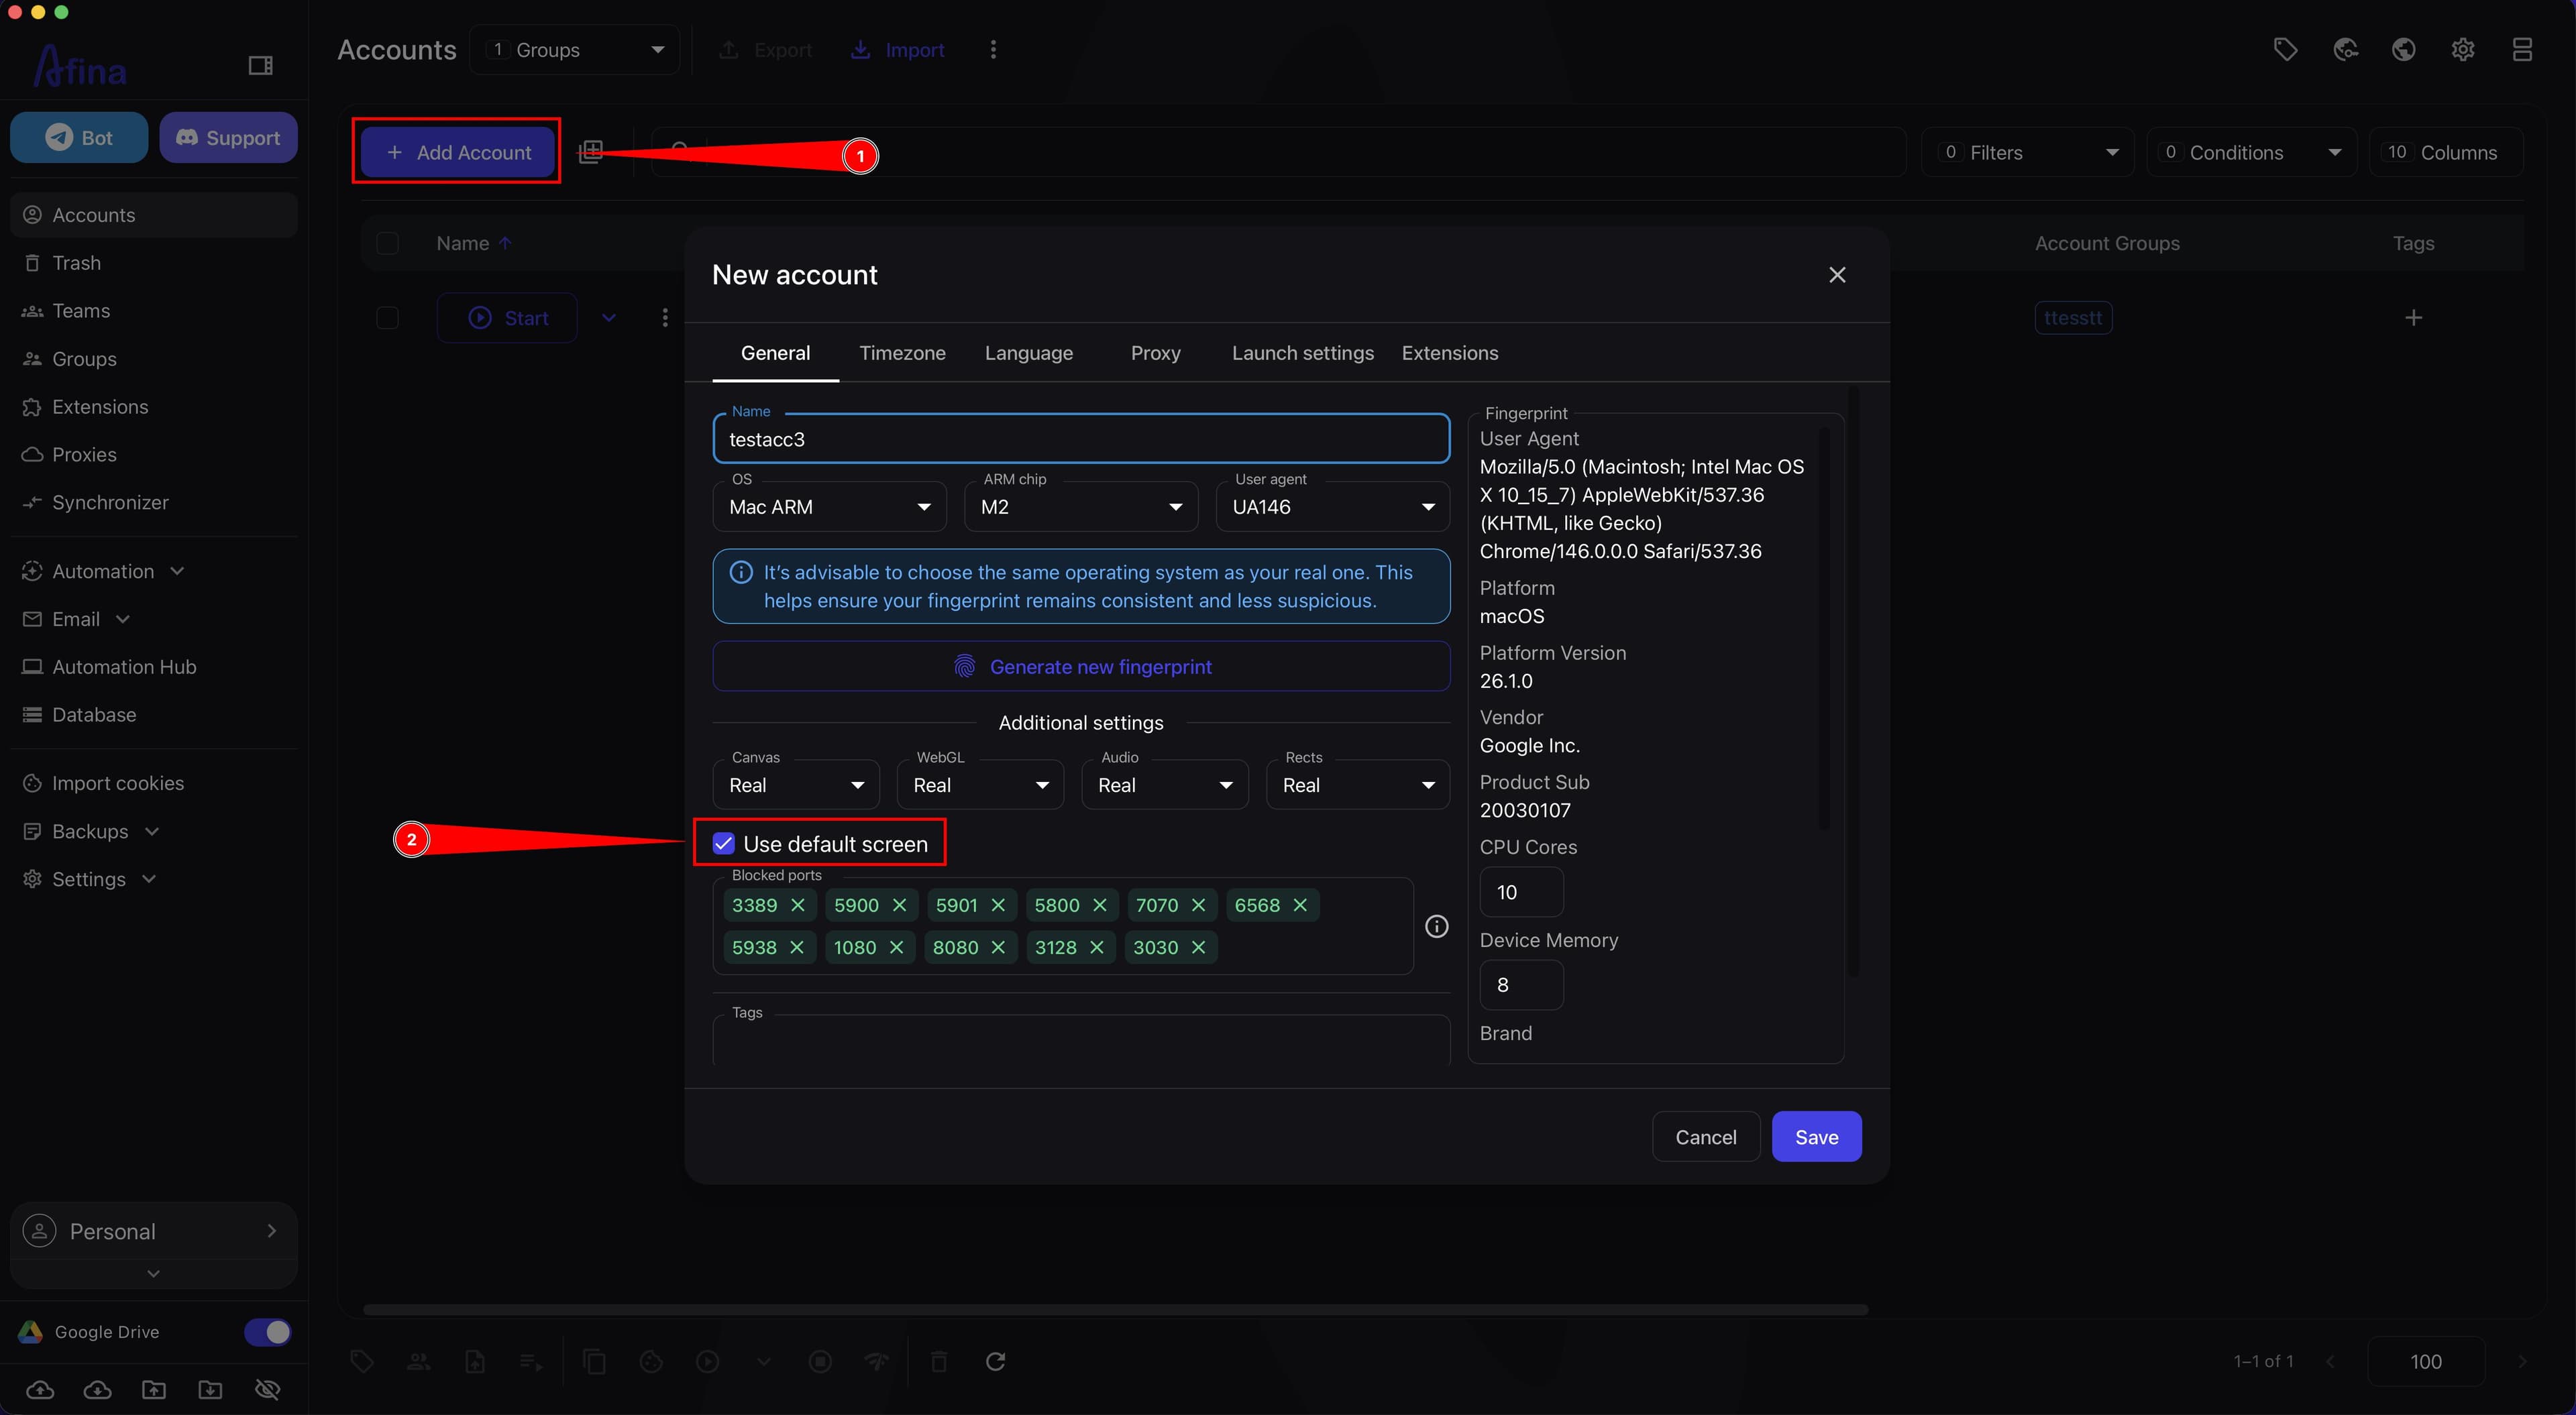Click the play circle icon in the bottom toolbar
Image resolution: width=2576 pixels, height=1415 pixels.
[x=708, y=1361]
